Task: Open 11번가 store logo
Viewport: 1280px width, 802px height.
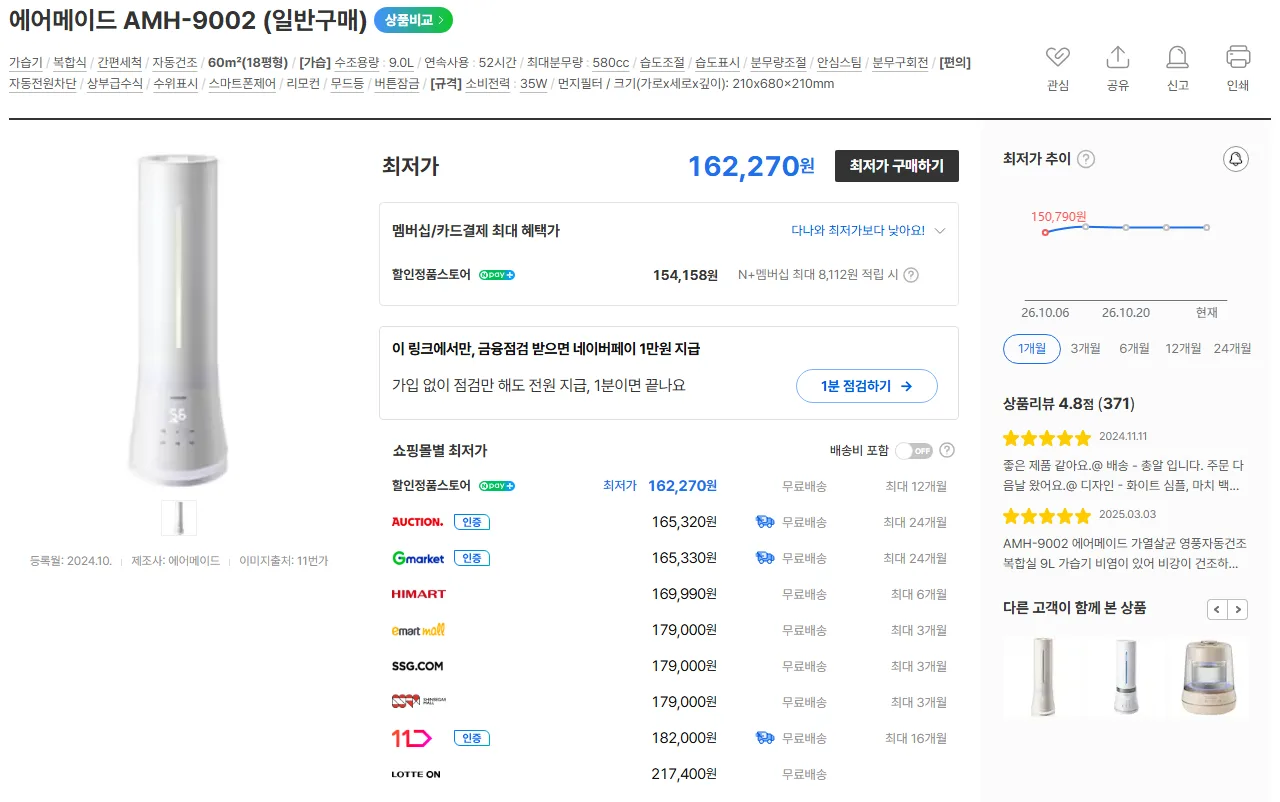Action: coord(411,738)
